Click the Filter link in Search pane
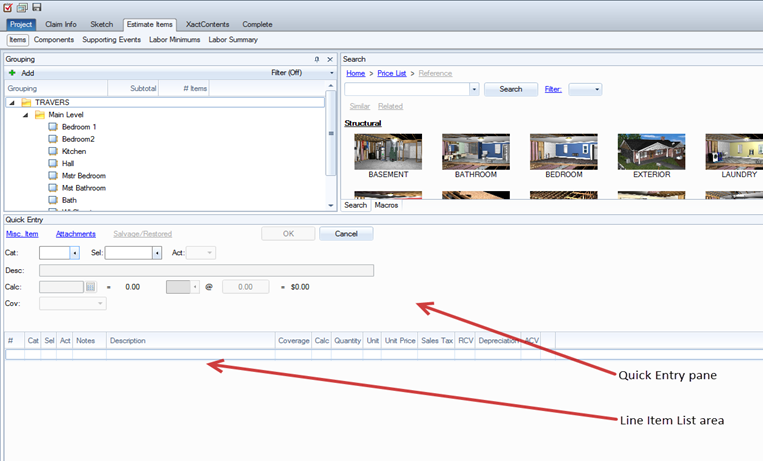 point(553,90)
